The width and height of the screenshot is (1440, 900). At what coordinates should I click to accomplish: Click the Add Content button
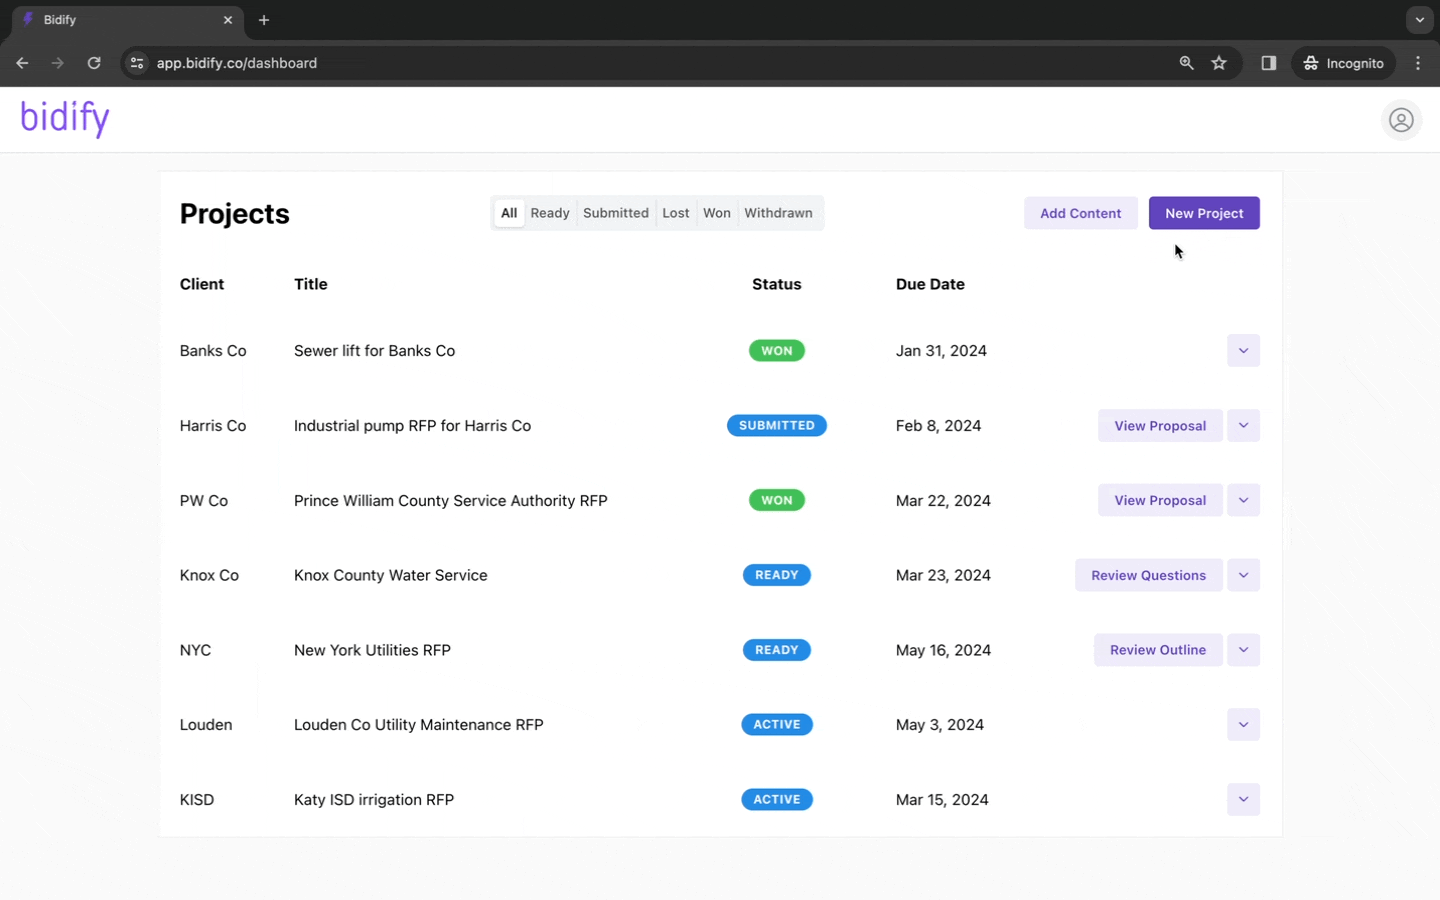click(1080, 213)
